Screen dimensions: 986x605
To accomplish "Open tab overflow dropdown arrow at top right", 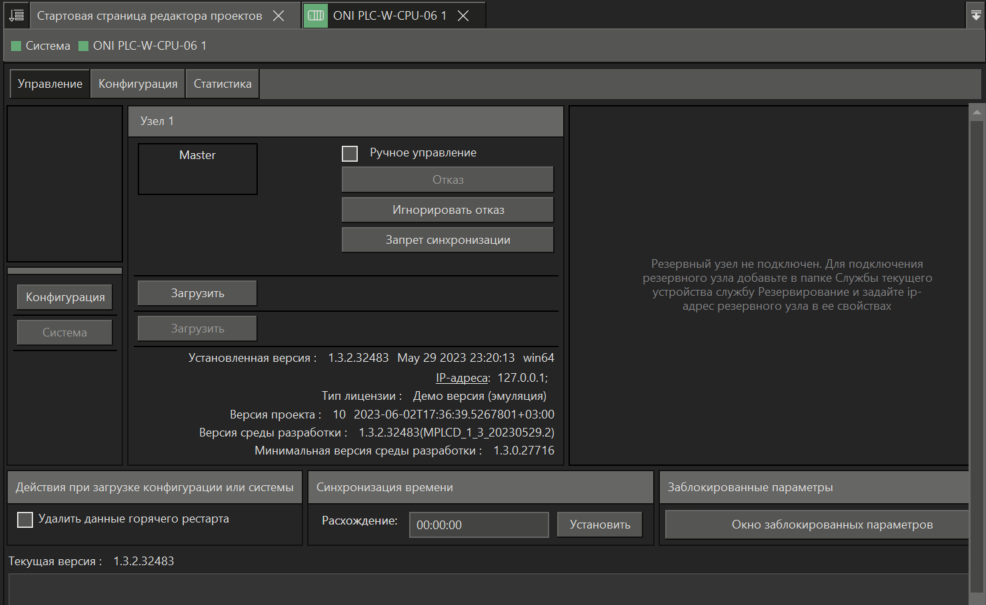I will (975, 16).
